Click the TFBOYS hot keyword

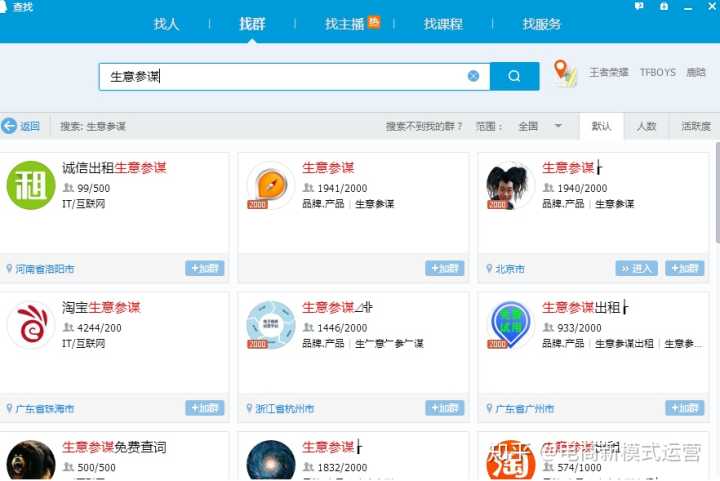point(658,73)
